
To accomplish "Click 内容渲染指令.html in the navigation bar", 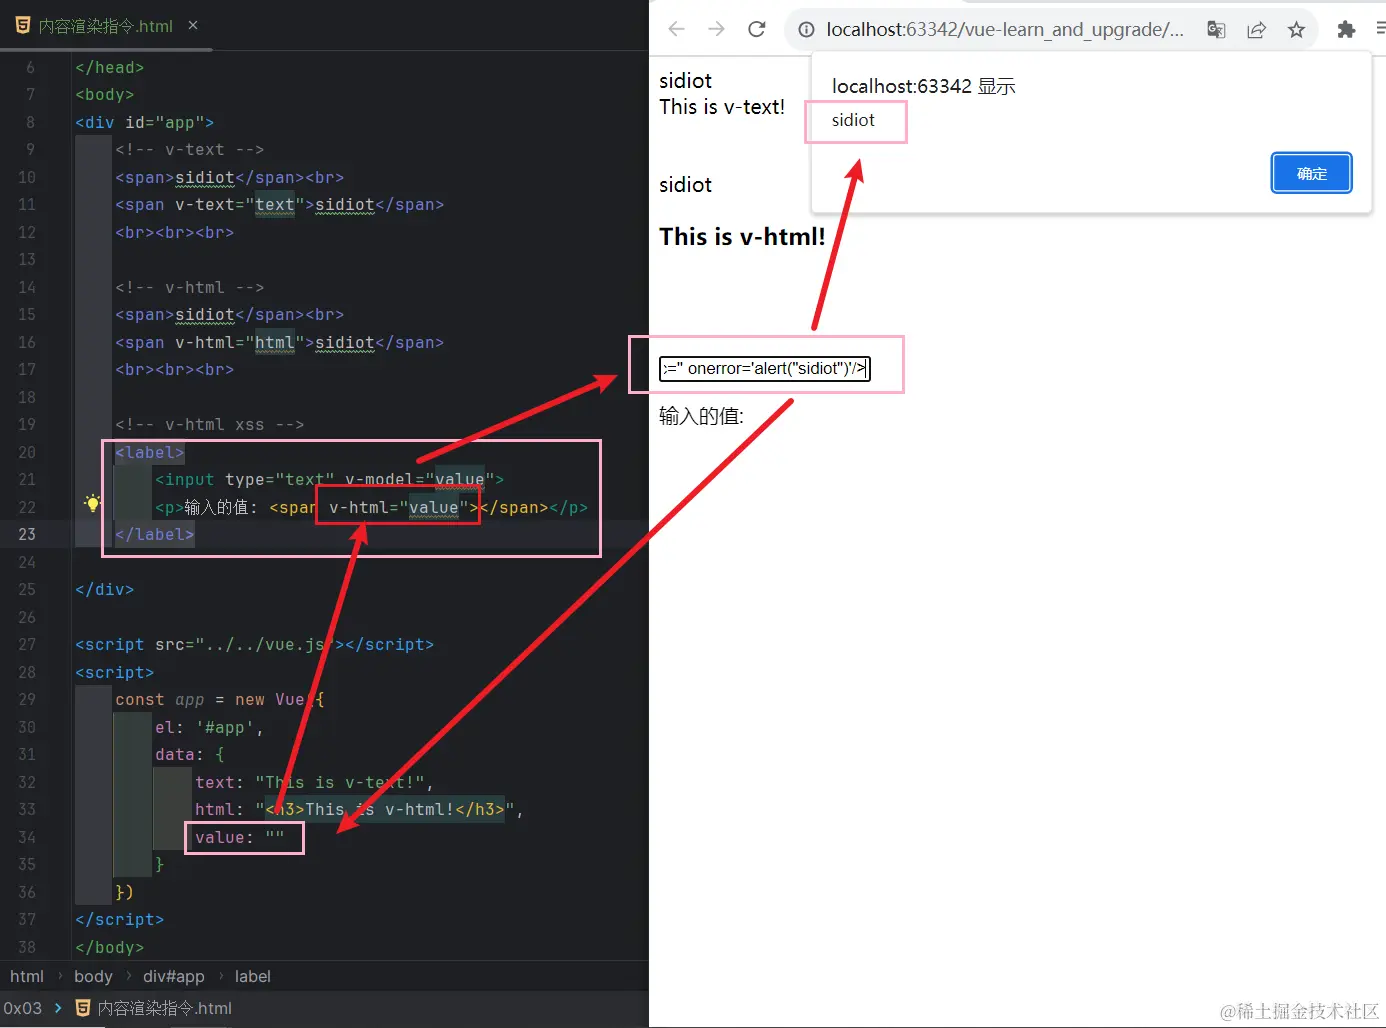I will coord(164,1008).
